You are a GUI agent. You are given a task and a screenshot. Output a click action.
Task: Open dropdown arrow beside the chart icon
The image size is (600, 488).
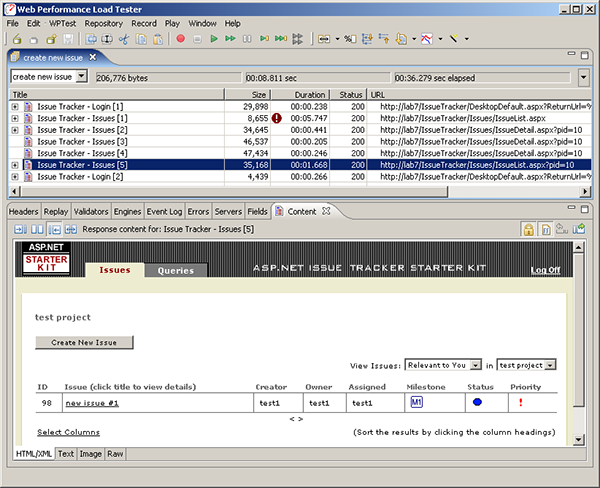[x=440, y=39]
